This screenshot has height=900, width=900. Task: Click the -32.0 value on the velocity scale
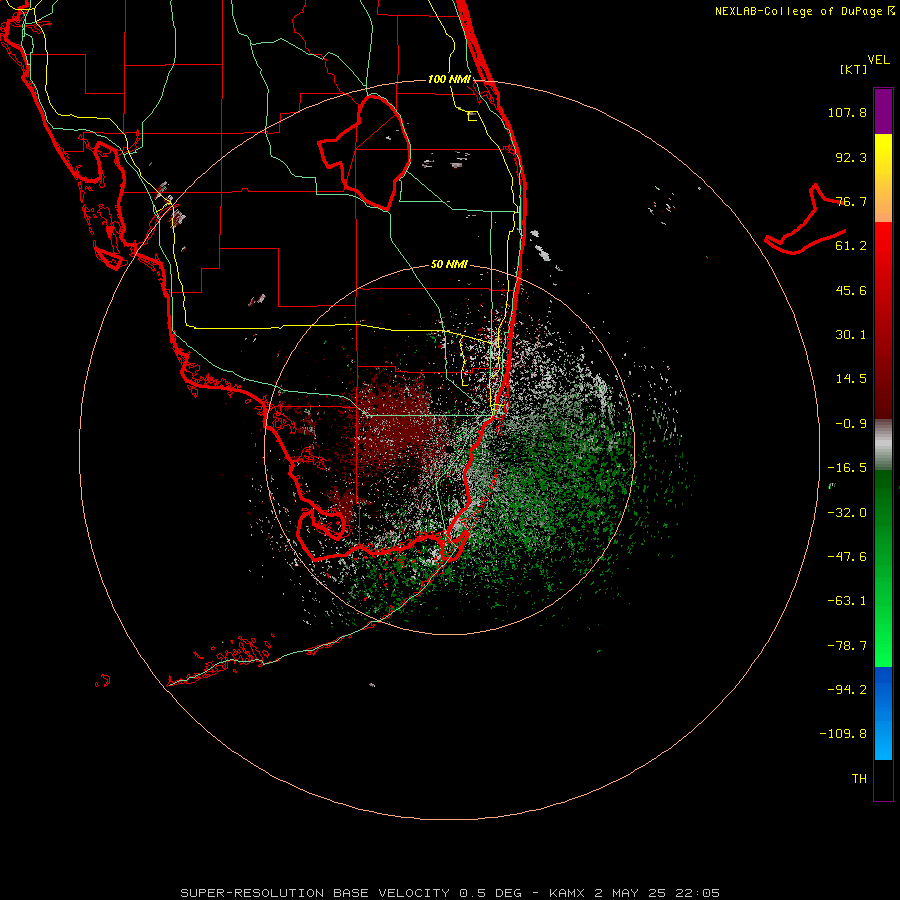[847, 513]
